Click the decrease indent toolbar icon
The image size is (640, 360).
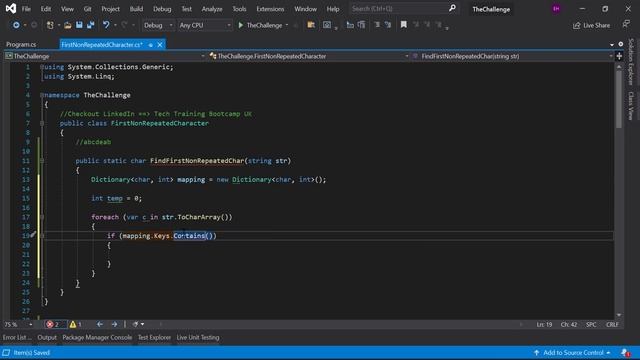point(350,25)
